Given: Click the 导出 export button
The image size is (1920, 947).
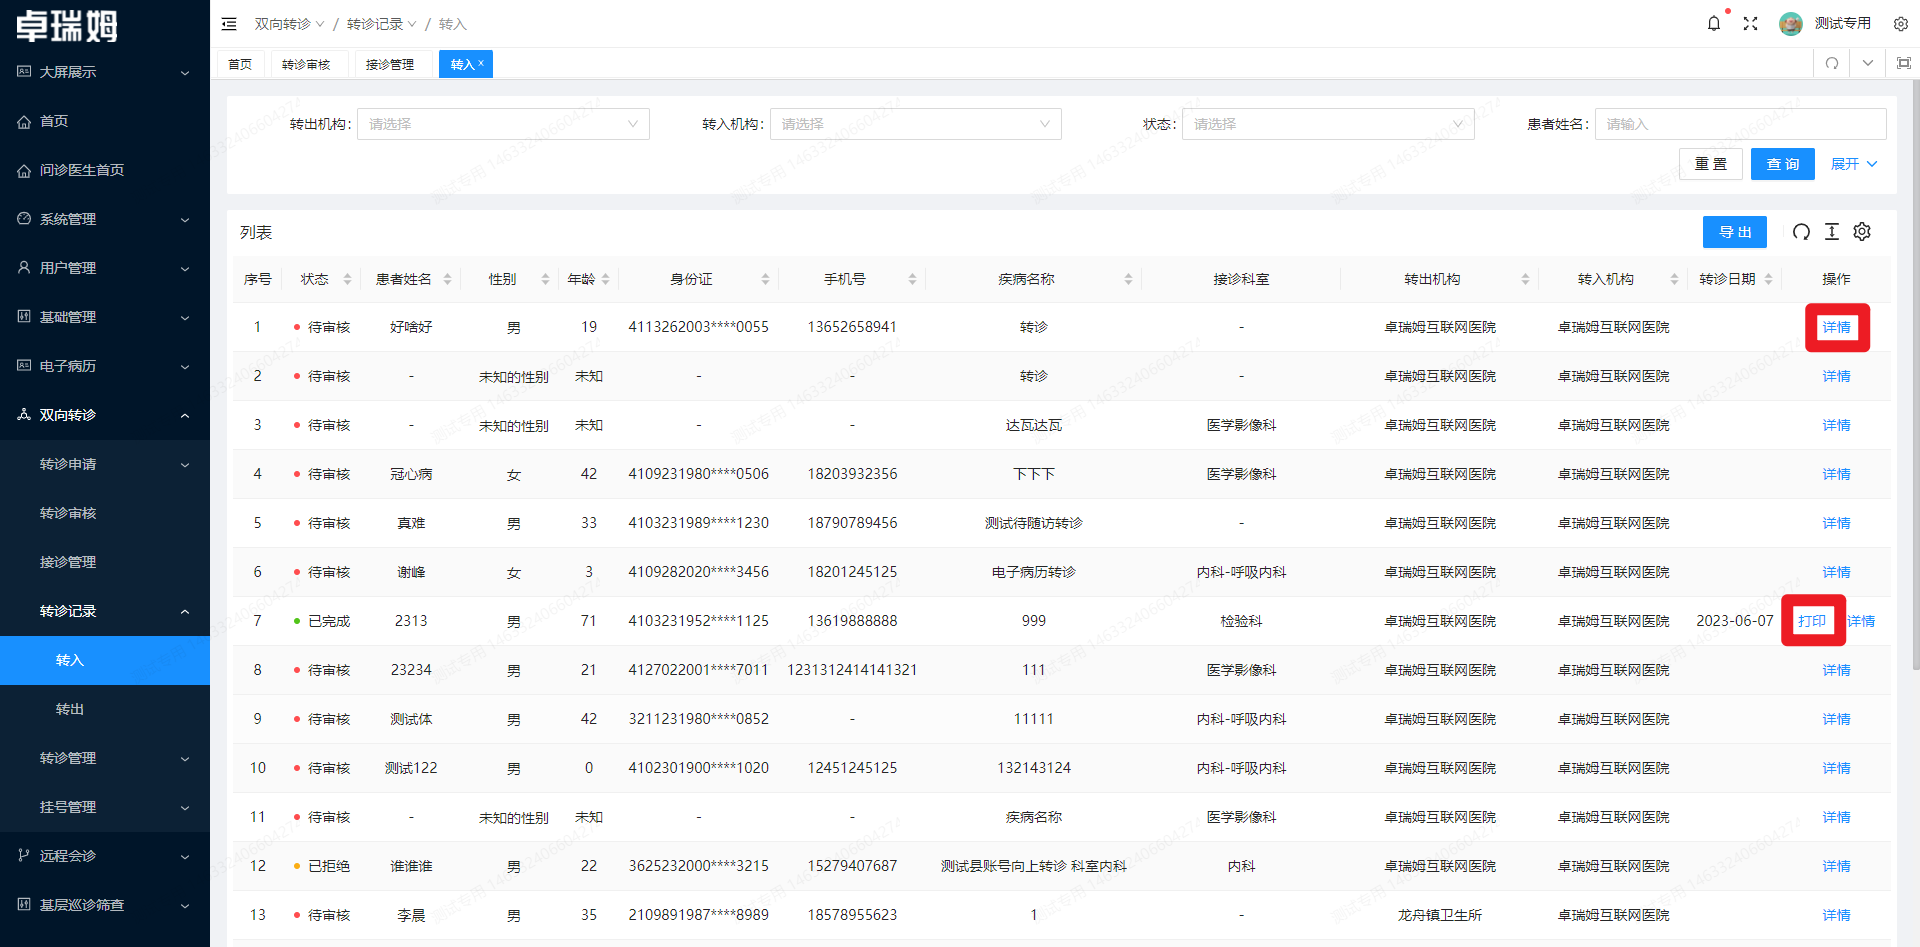Looking at the screenshot, I should 1734,232.
